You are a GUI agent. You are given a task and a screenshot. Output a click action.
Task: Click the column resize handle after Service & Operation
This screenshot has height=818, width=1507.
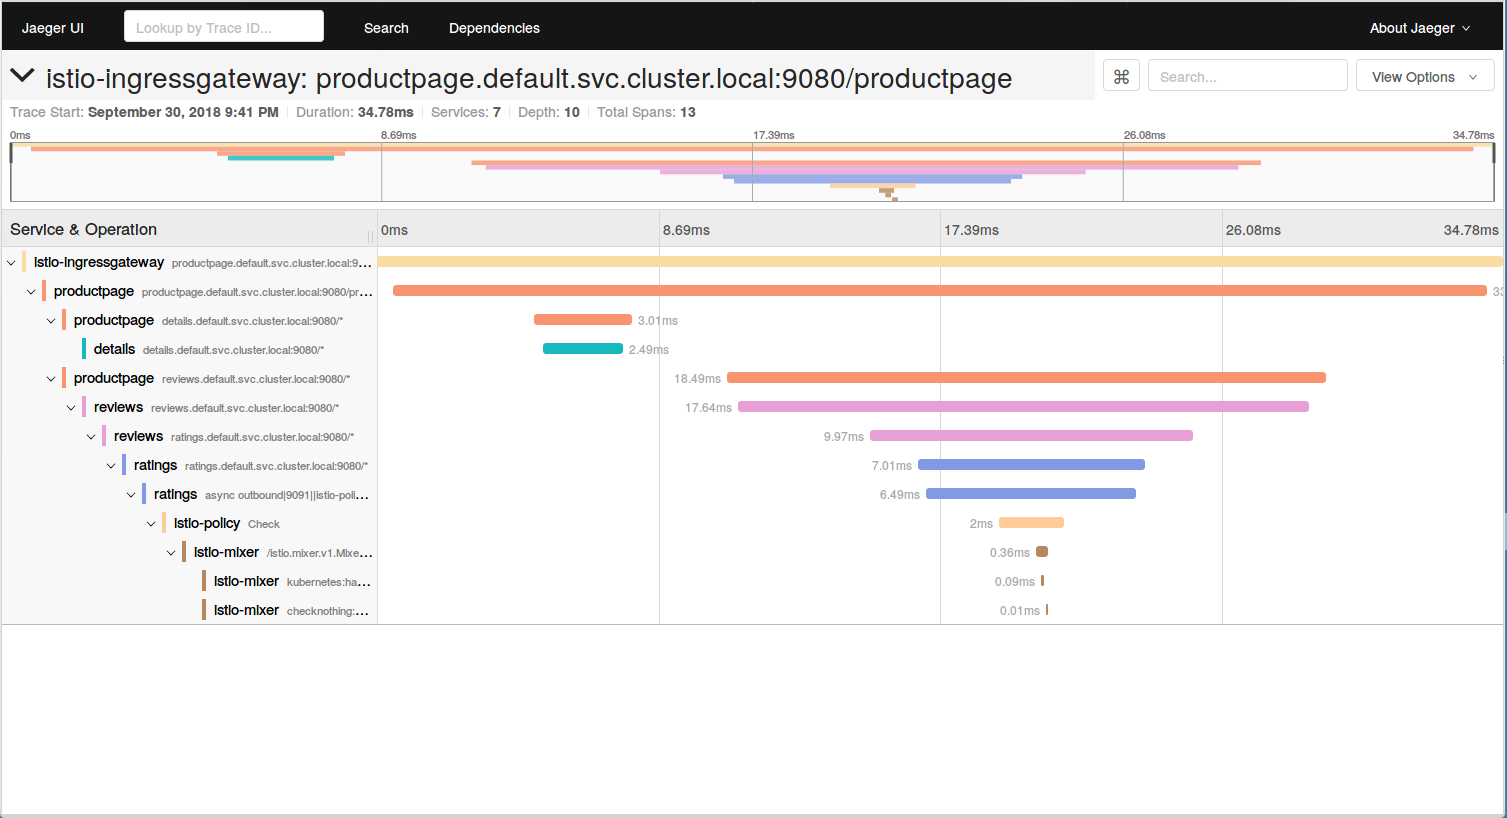[370, 236]
